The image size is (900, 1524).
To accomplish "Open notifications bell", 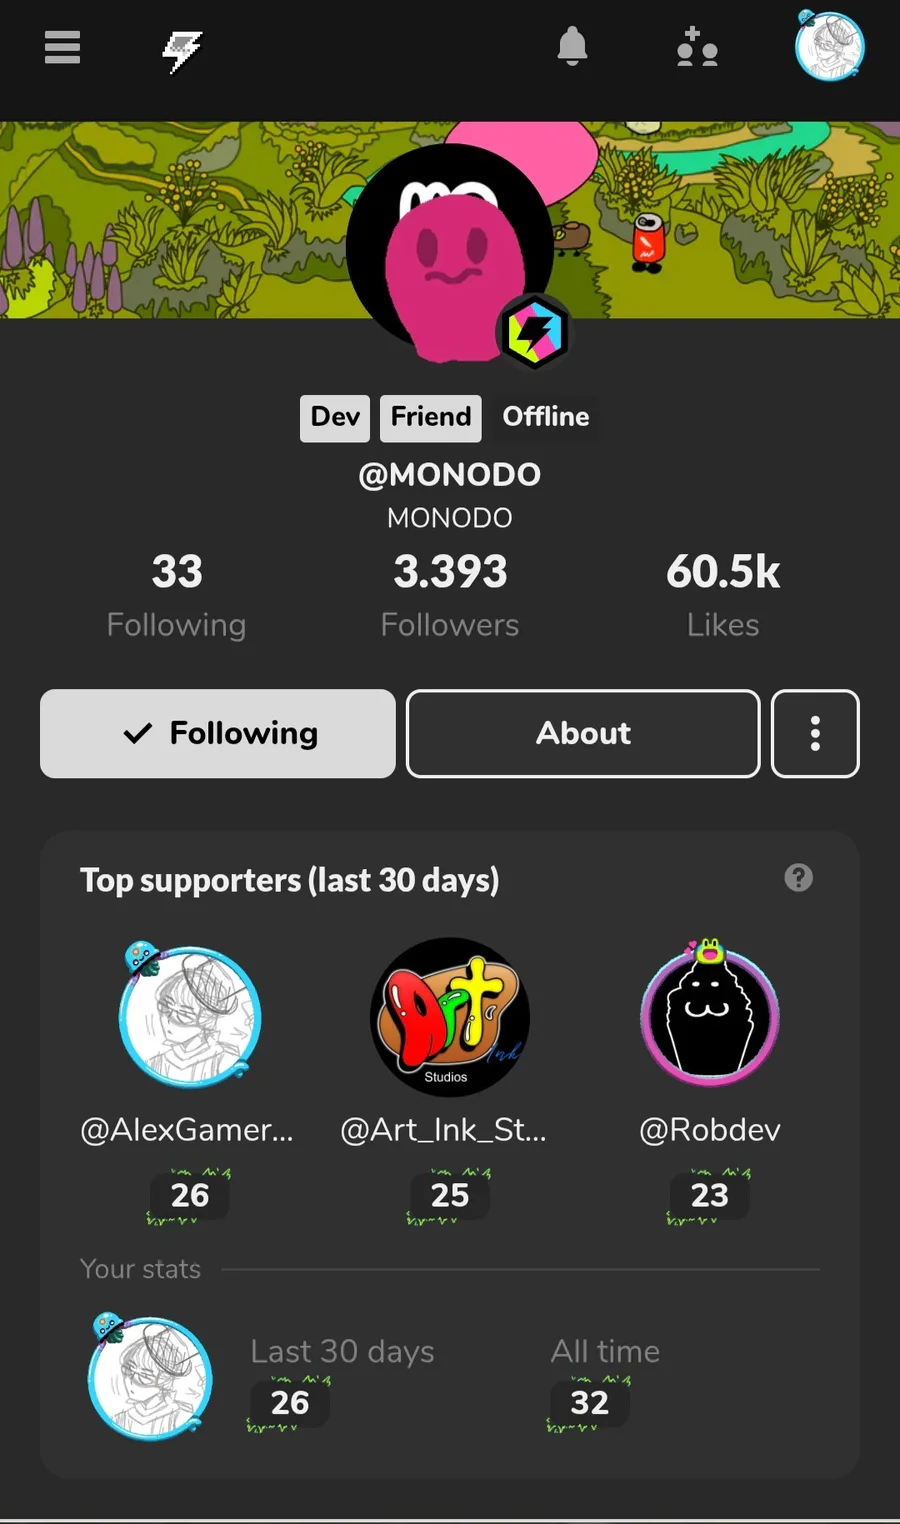I will [572, 46].
